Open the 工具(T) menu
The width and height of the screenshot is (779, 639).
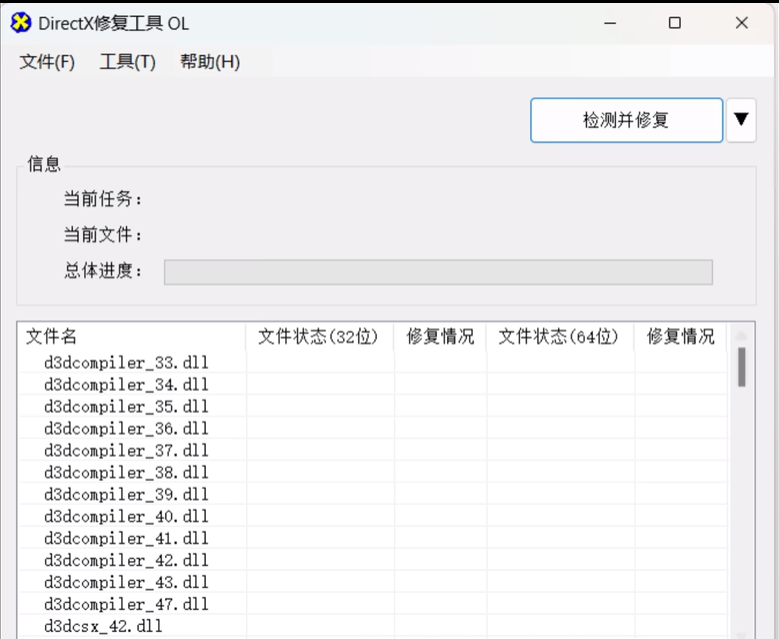coord(128,62)
